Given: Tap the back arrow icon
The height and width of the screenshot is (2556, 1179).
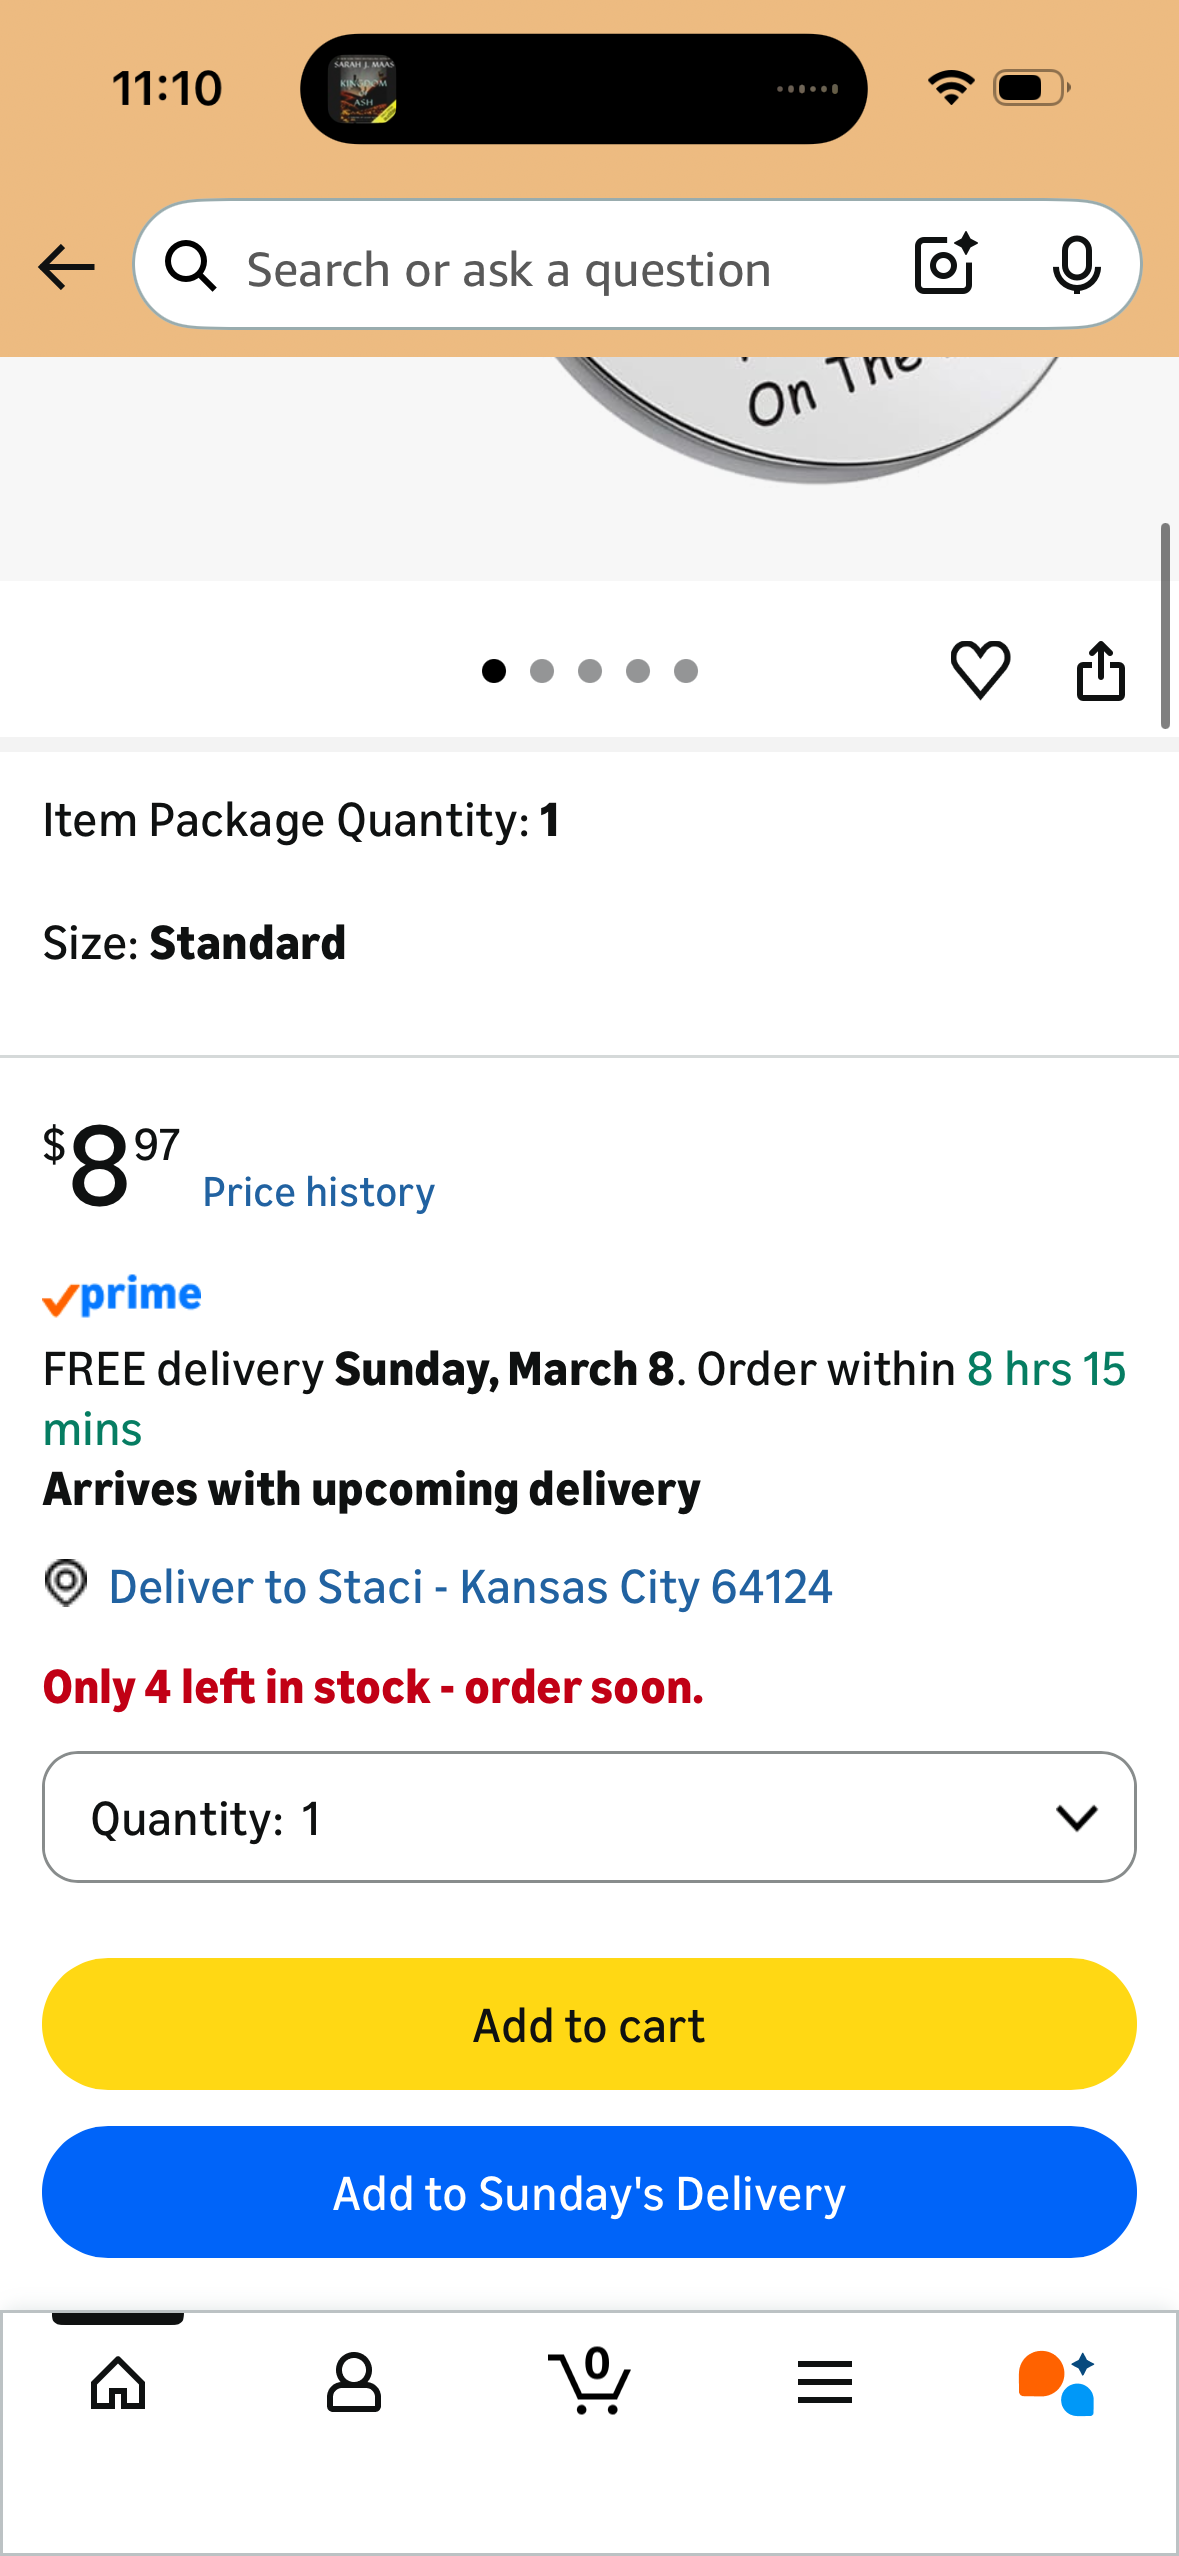Looking at the screenshot, I should coord(66,267).
